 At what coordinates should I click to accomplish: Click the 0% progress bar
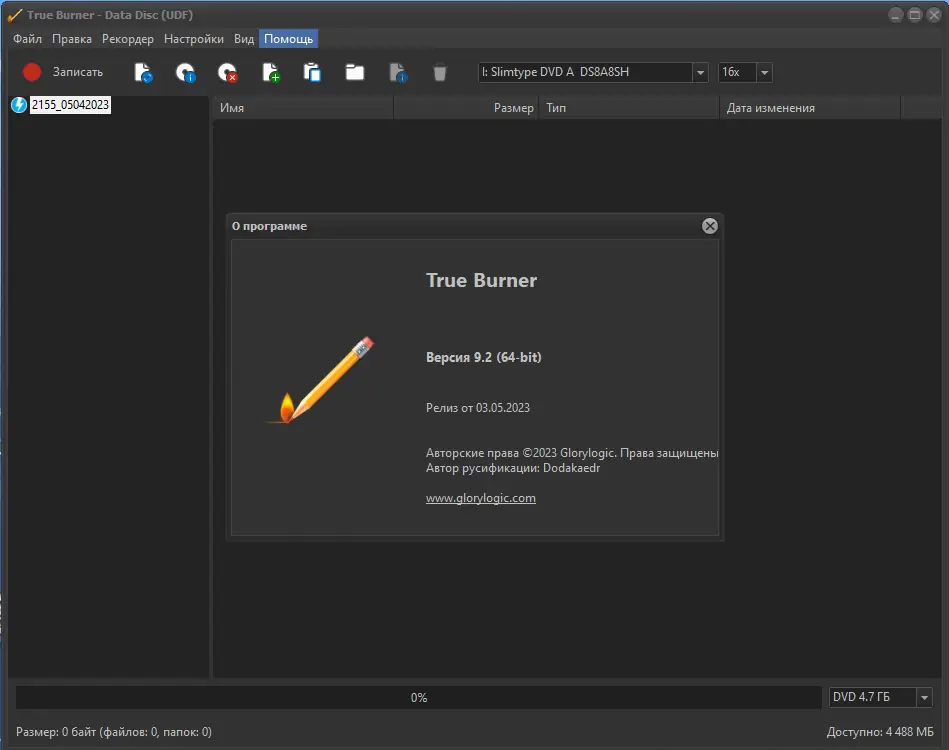420,697
